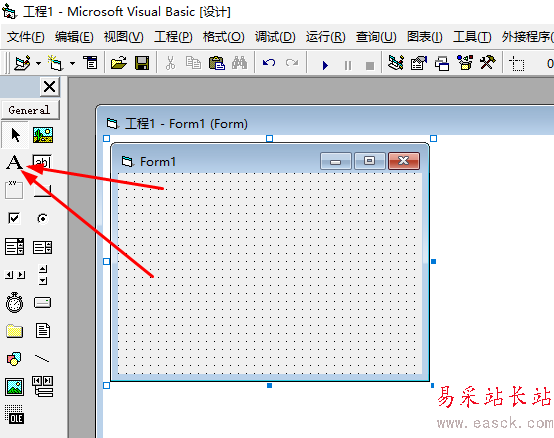Open the 格式(O) menu
Image resolution: width=554 pixels, height=438 pixels.
click(224, 37)
